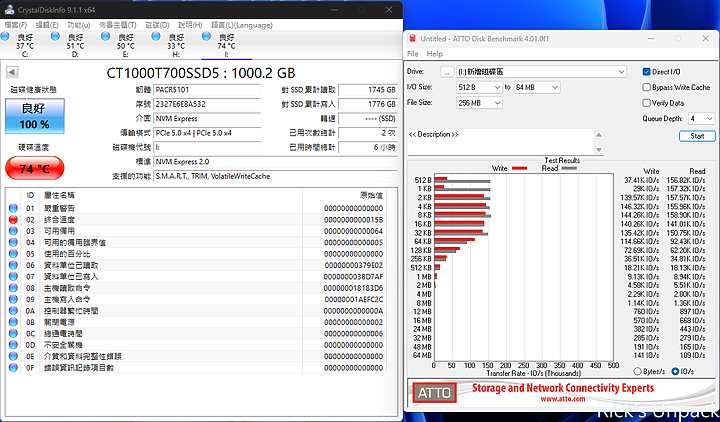Click the CrystalDiskInfo app icon in title bar
The height and width of the screenshot is (422, 720).
9,9
